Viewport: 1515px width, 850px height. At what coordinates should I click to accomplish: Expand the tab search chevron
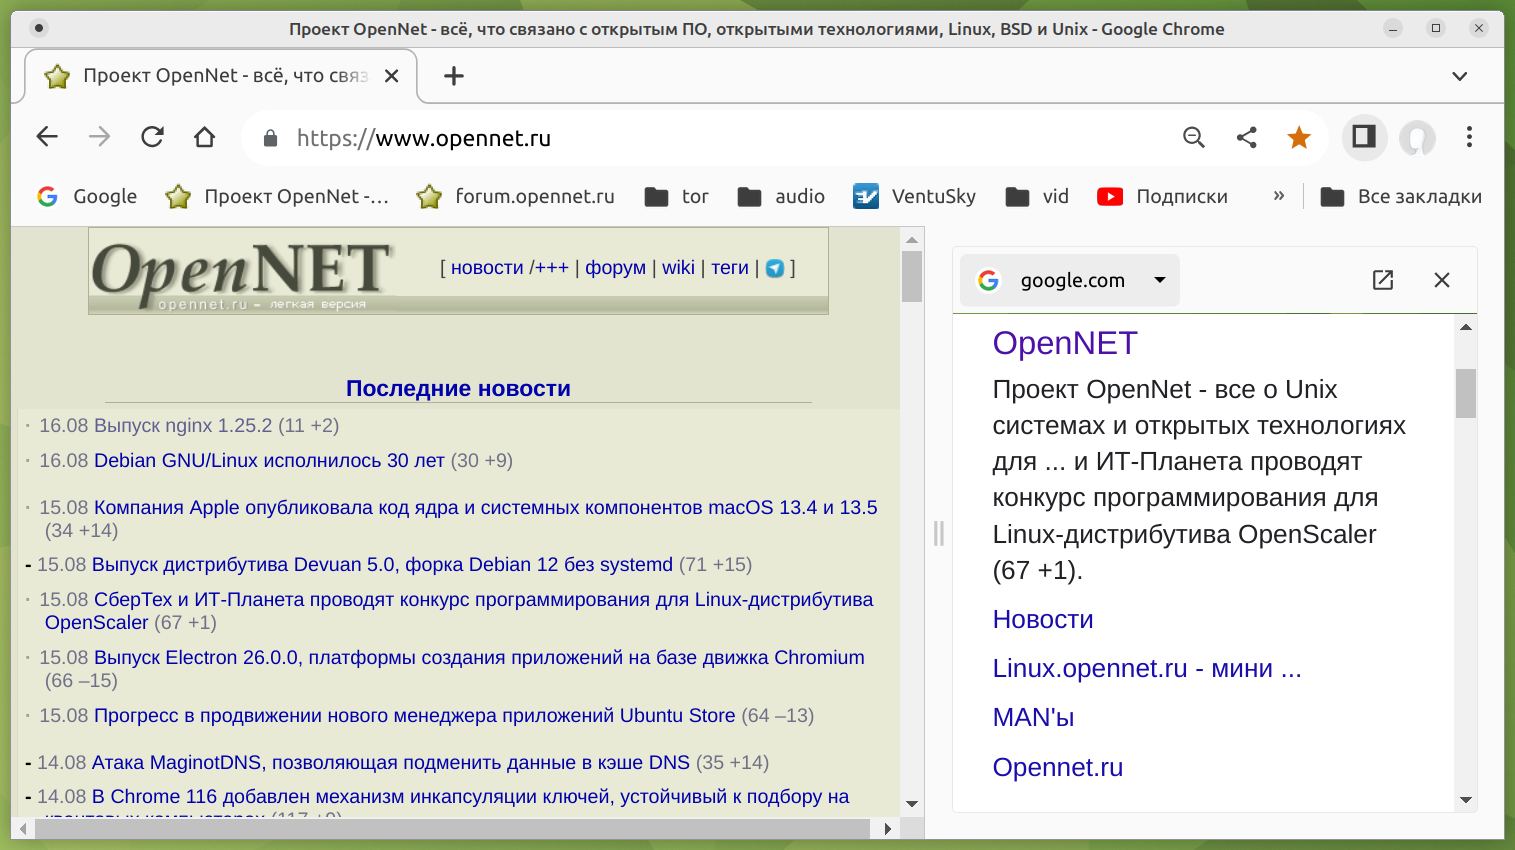click(x=1460, y=76)
